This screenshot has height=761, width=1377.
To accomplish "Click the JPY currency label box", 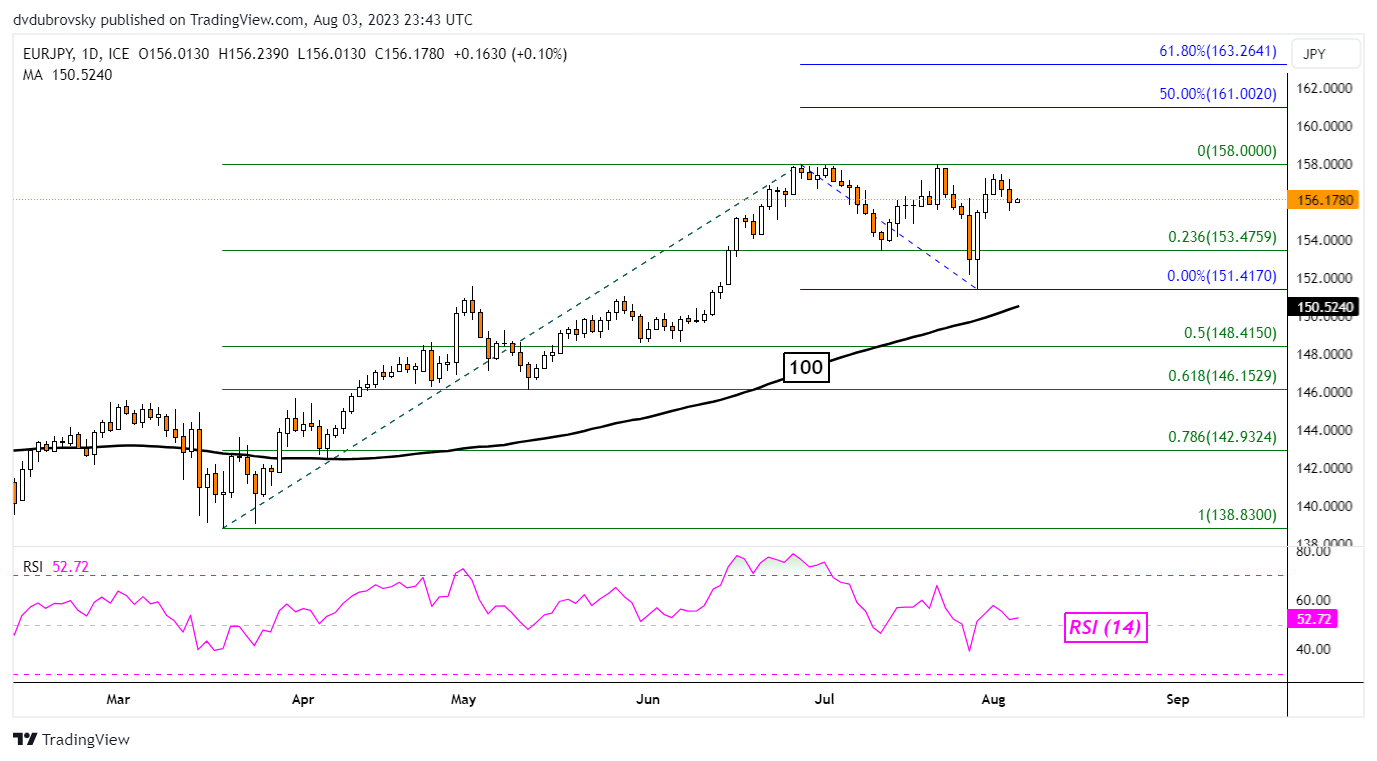I will pos(1326,53).
